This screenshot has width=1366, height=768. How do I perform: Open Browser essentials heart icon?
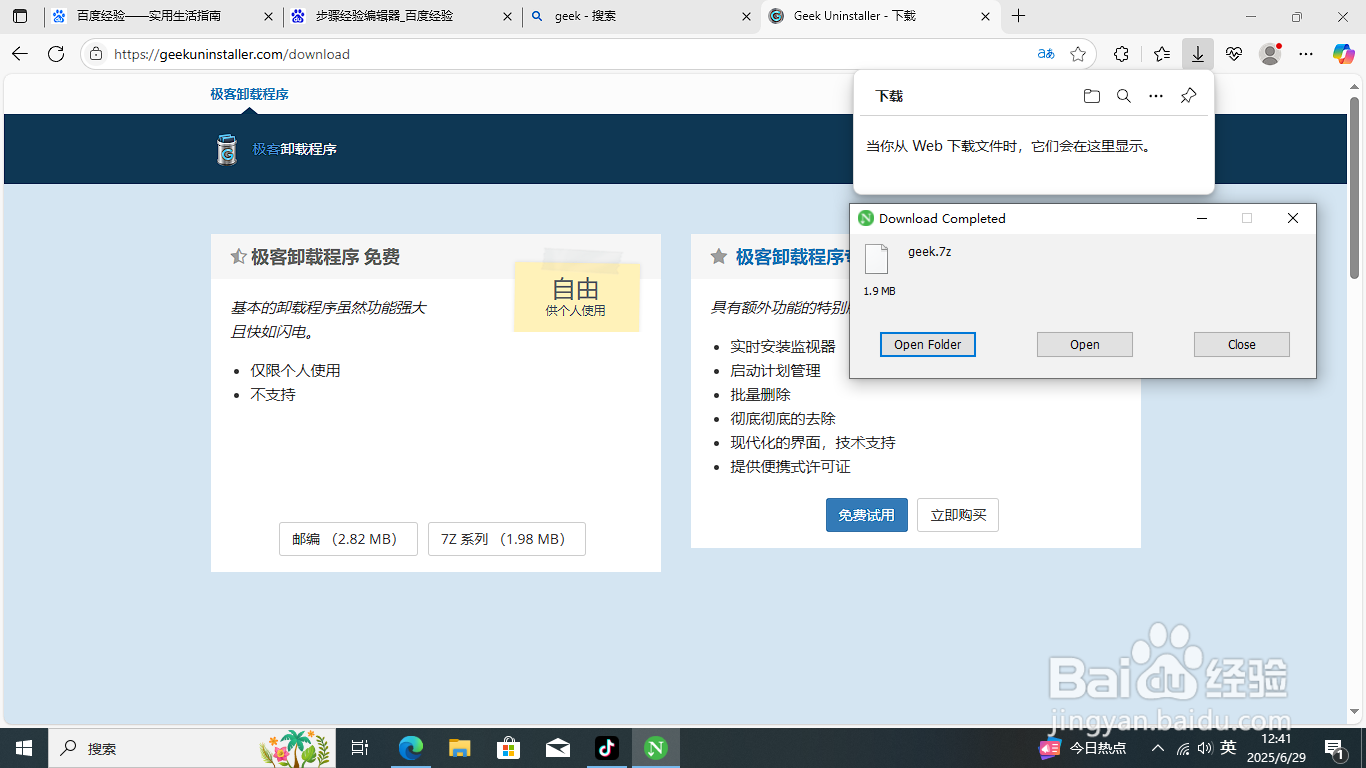1233,54
